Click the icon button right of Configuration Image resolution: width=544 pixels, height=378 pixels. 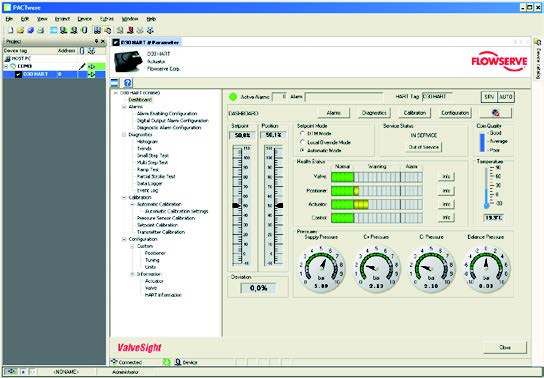[x=495, y=113]
